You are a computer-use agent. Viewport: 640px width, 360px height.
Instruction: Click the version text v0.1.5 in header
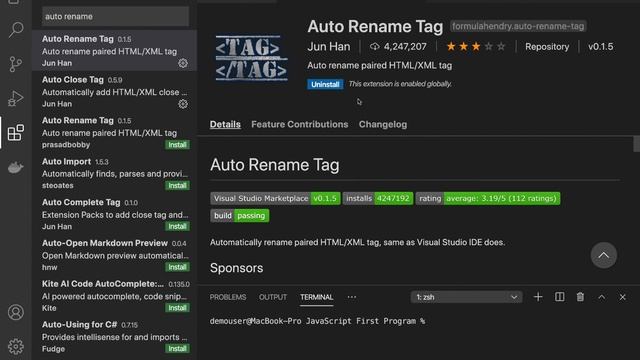coord(600,47)
